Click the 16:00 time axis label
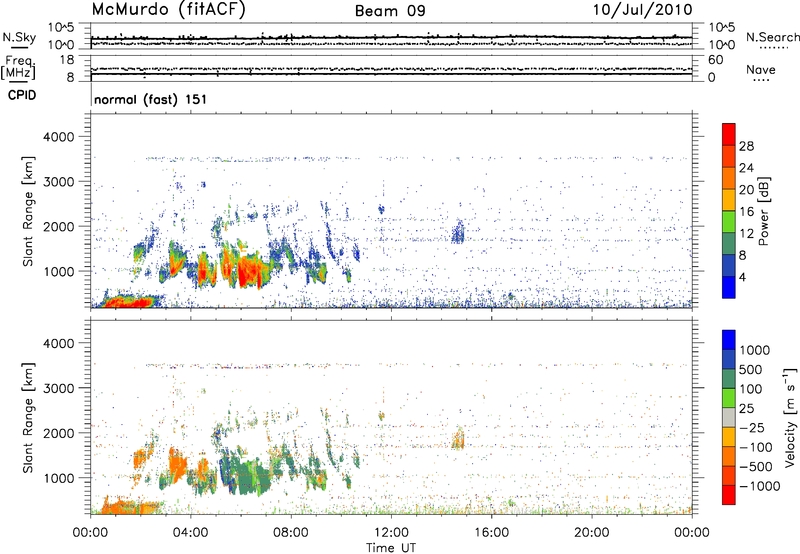The width and height of the screenshot is (800, 554). coord(491,533)
